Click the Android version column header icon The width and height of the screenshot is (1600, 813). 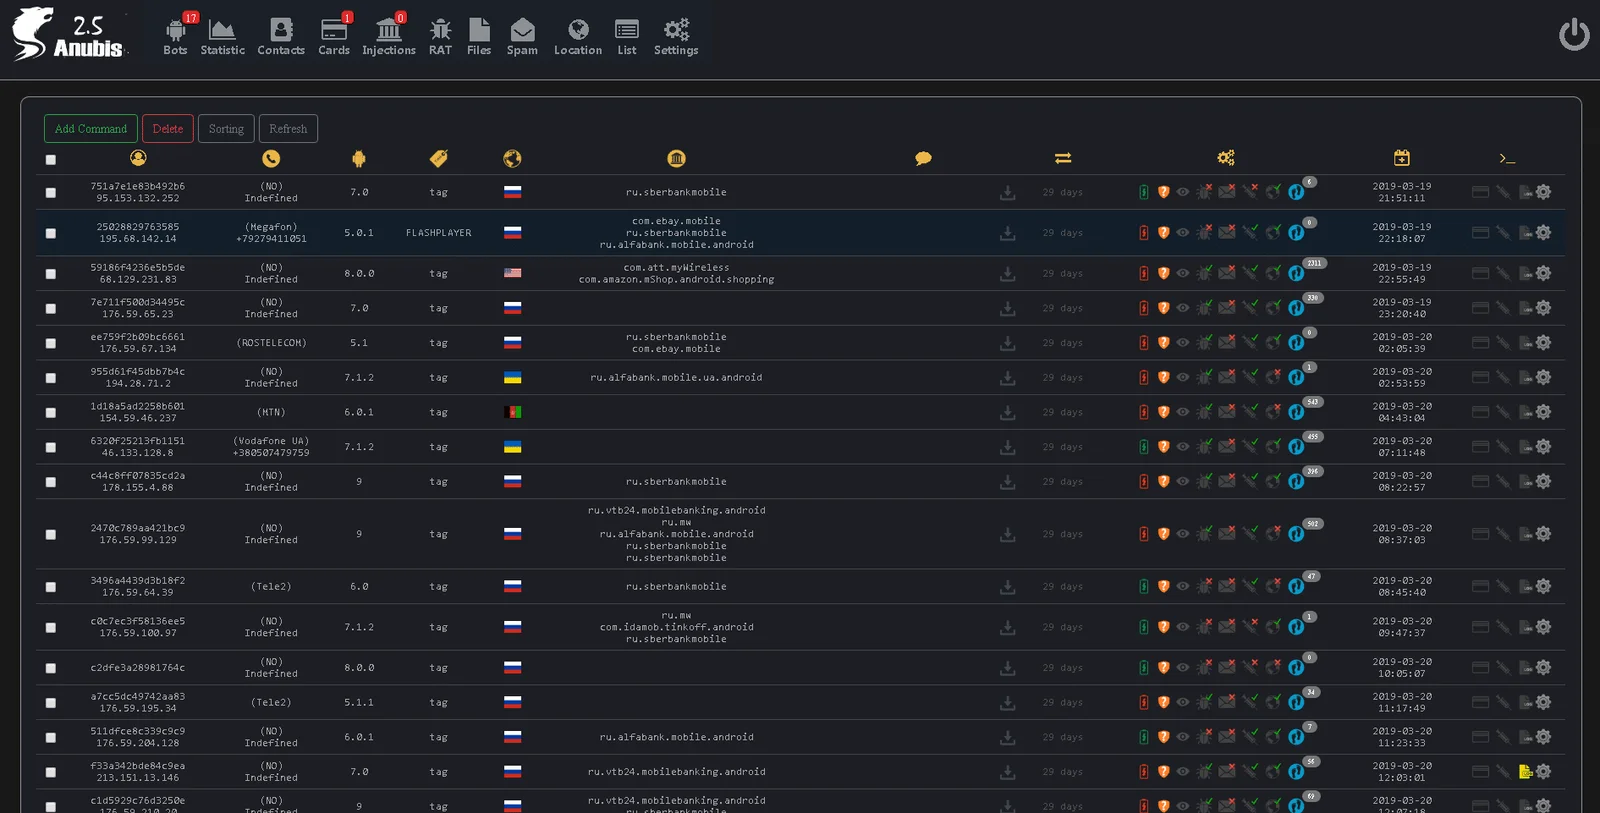click(x=359, y=158)
